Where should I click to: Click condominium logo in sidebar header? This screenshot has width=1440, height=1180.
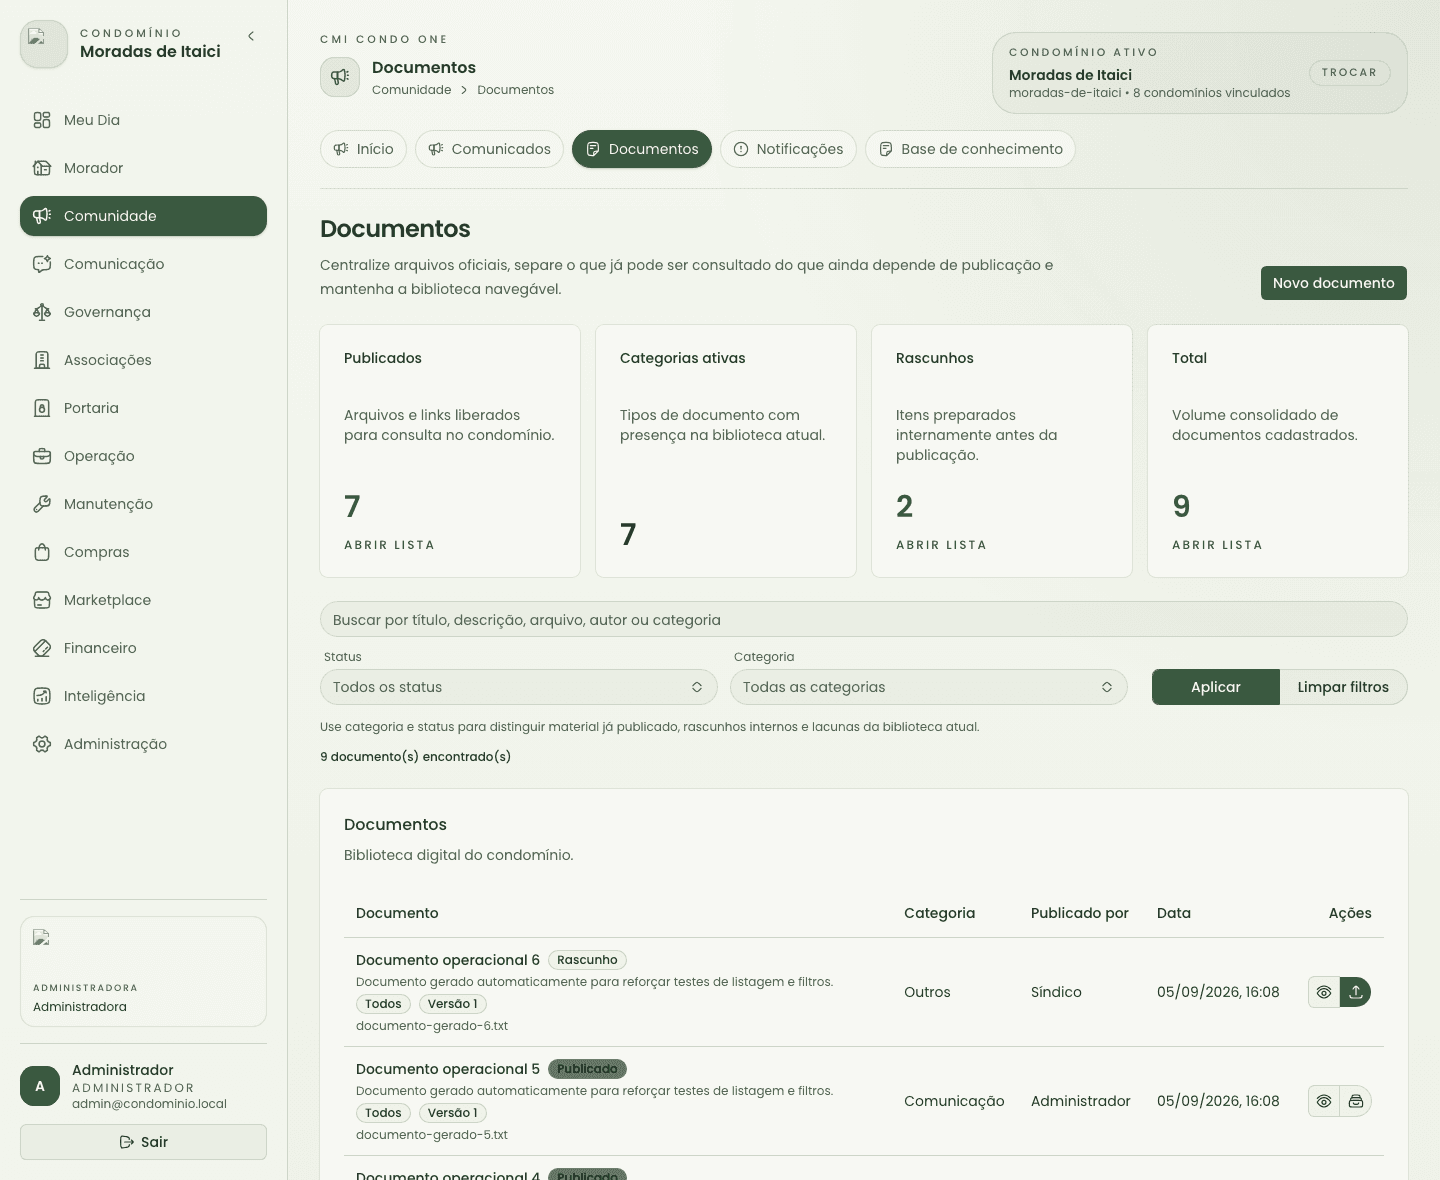pos(44,44)
